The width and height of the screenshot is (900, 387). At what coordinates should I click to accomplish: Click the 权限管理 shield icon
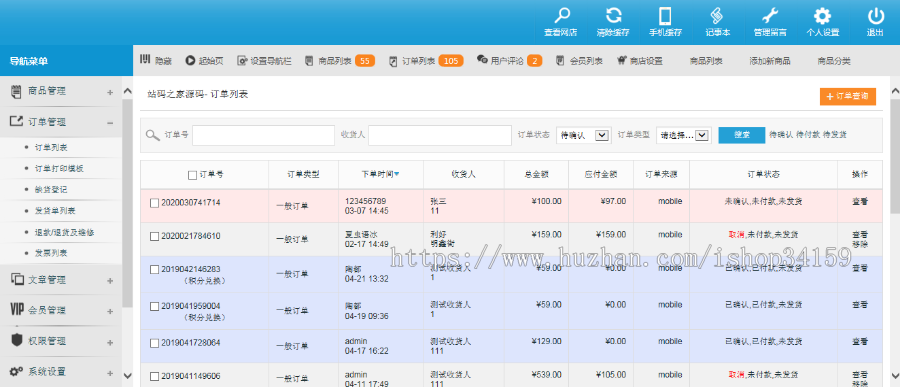[17, 340]
